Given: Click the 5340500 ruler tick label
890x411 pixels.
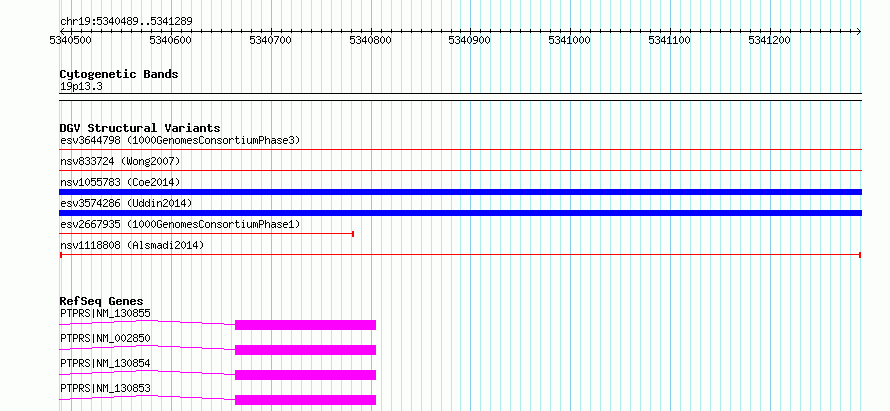Looking at the screenshot, I should (70, 40).
